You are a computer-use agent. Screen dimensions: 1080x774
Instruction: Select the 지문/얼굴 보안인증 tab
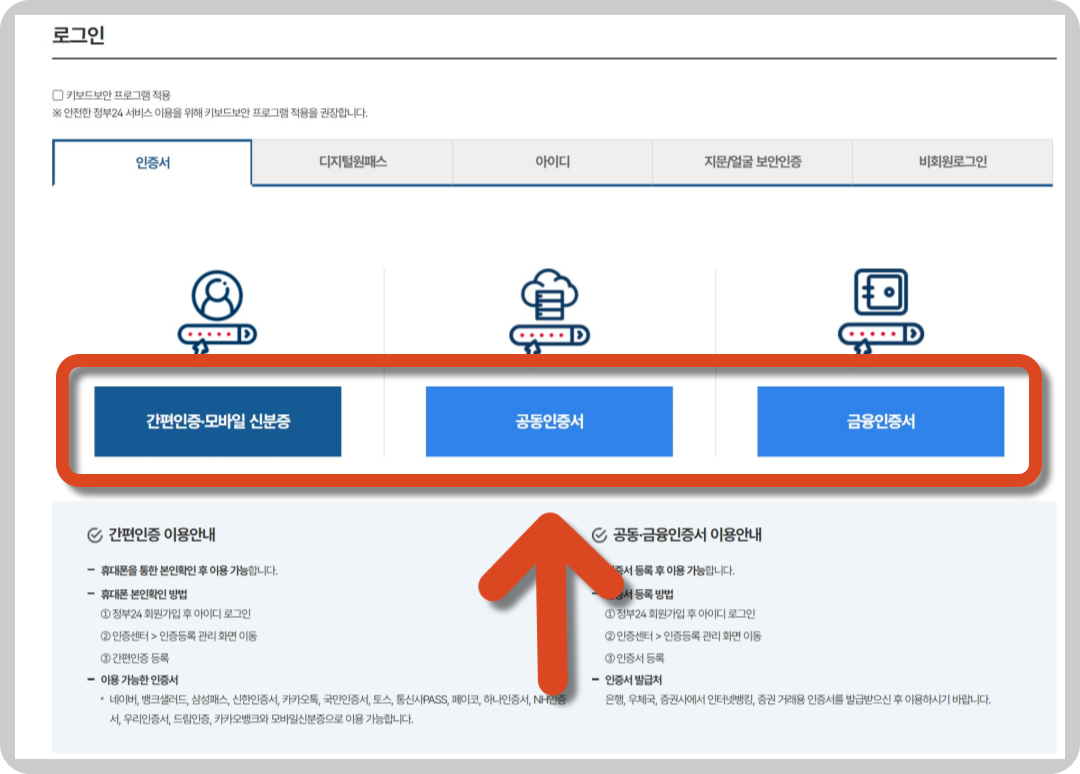(x=752, y=162)
